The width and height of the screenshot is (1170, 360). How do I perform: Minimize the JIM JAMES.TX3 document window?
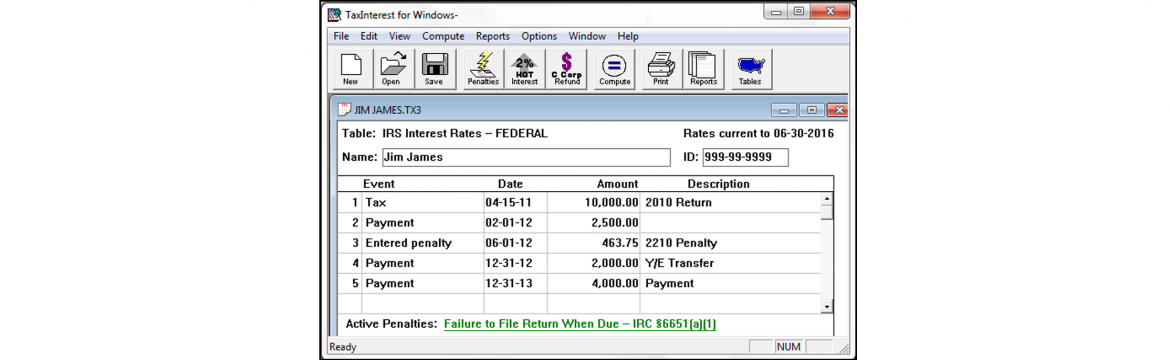pos(784,111)
